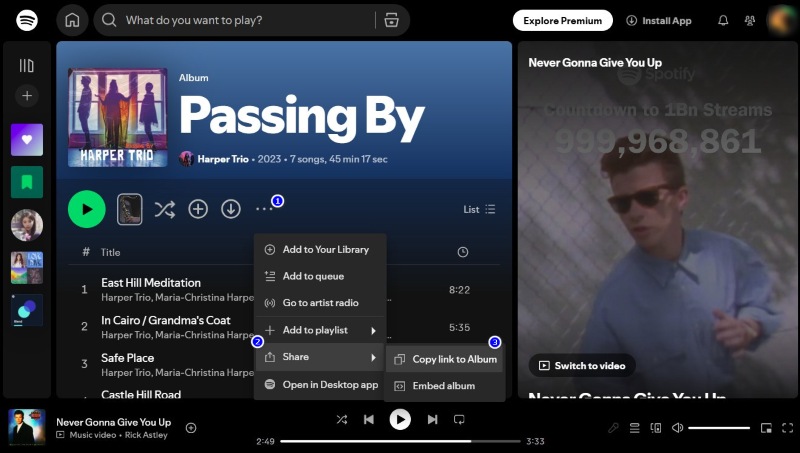Viewport: 800px width, 453px height.
Task: Open Rick Astley artist link in player bar
Action: click(x=146, y=435)
